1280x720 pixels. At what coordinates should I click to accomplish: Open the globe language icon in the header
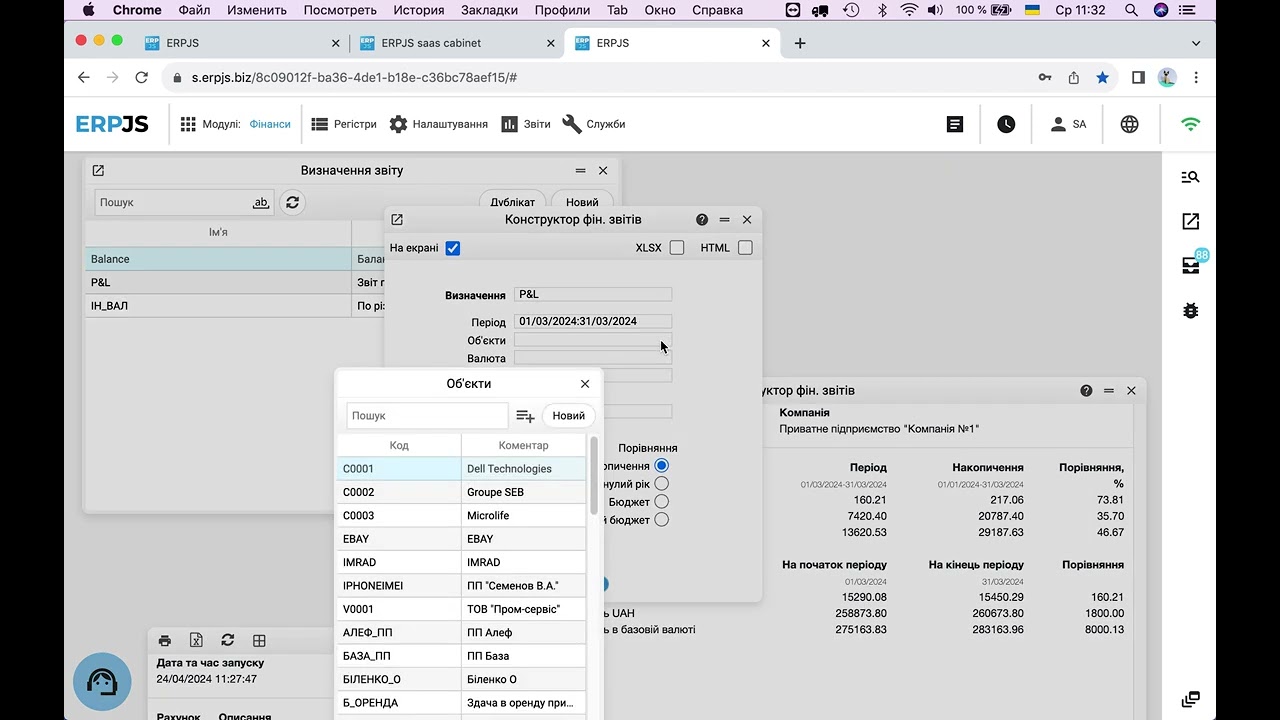[1129, 124]
